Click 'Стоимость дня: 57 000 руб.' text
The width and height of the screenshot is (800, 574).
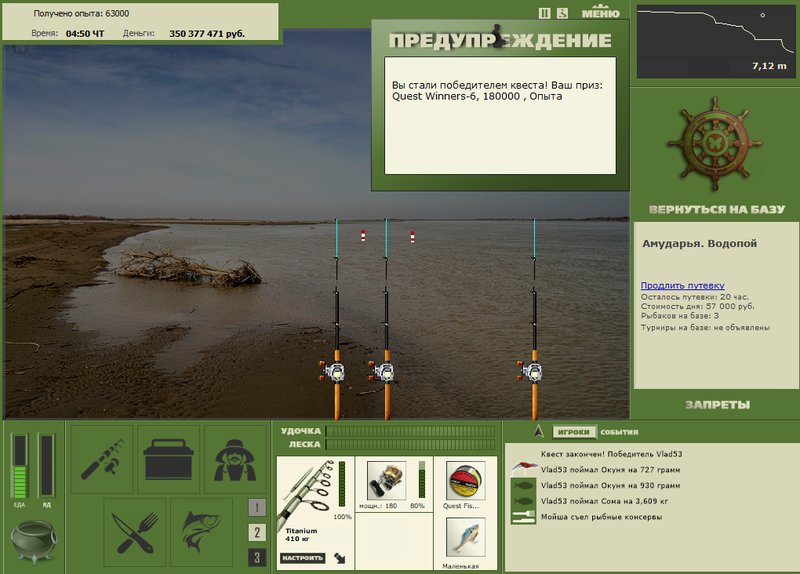pos(697,306)
